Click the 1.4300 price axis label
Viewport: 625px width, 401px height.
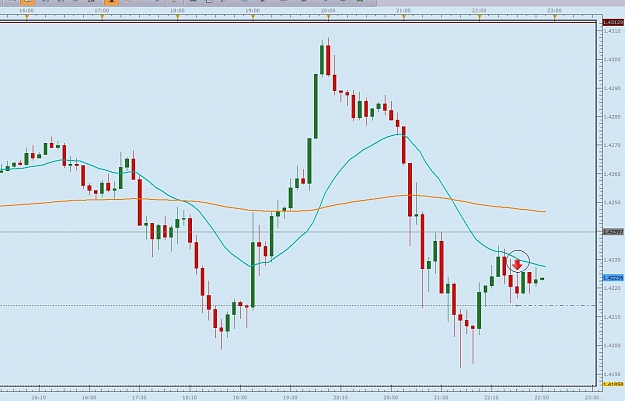pos(612,59)
